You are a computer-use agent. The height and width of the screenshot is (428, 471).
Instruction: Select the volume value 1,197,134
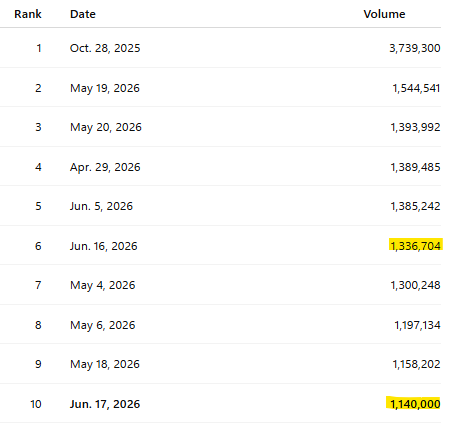(x=417, y=325)
